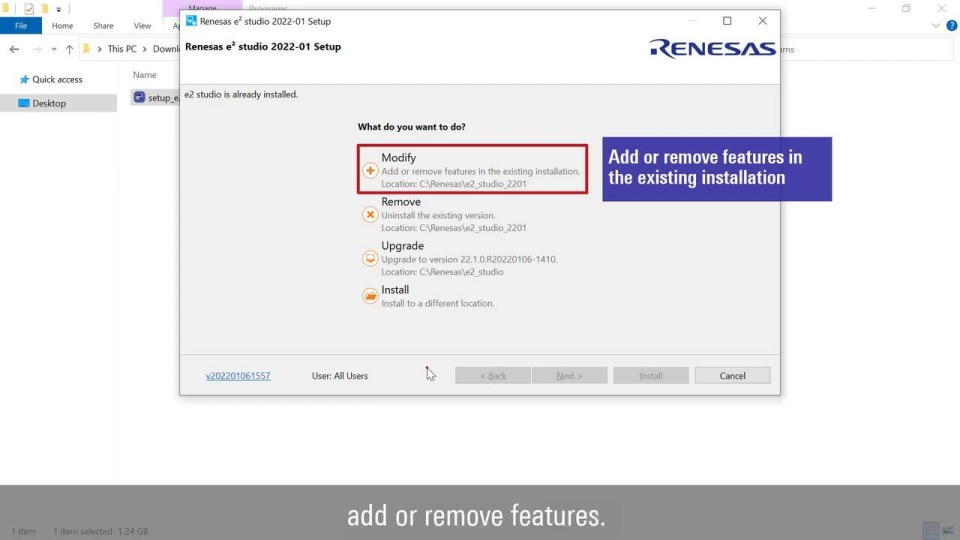The image size is (960, 540).
Task: Switch to Home ribbon tab in Explorer
Action: (x=62, y=26)
